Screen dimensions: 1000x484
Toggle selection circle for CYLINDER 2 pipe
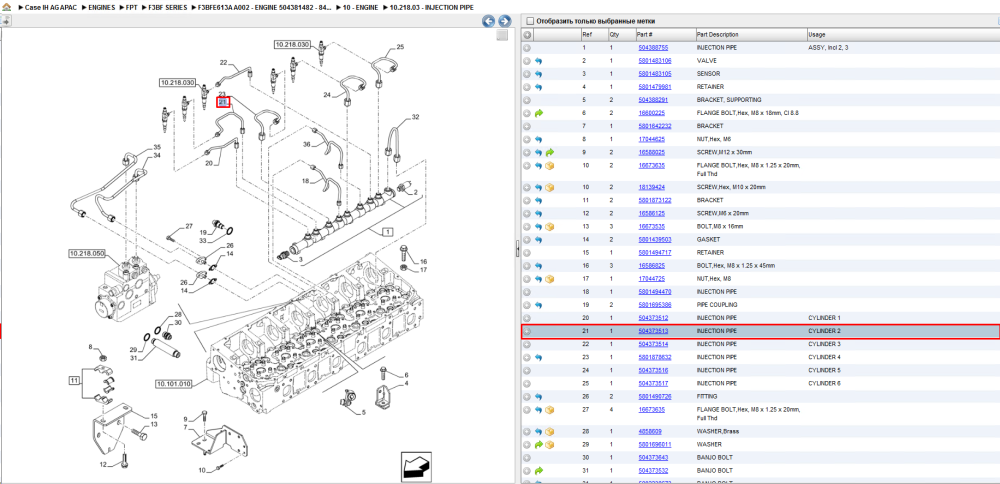click(527, 331)
